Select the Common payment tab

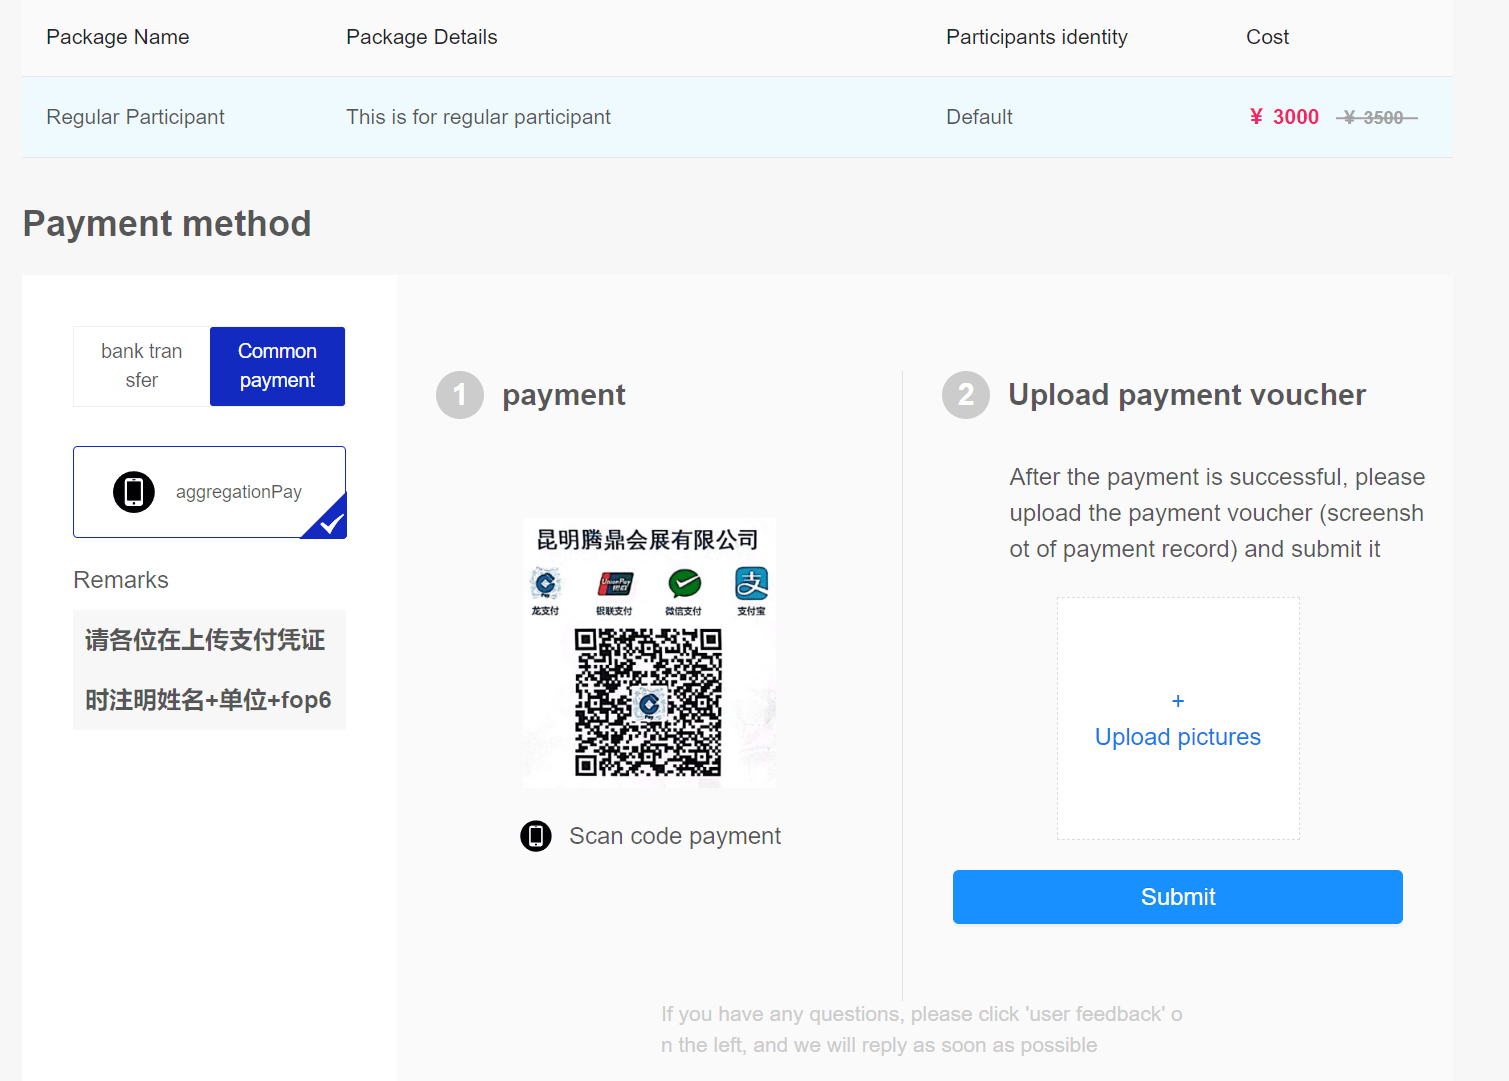(x=277, y=366)
